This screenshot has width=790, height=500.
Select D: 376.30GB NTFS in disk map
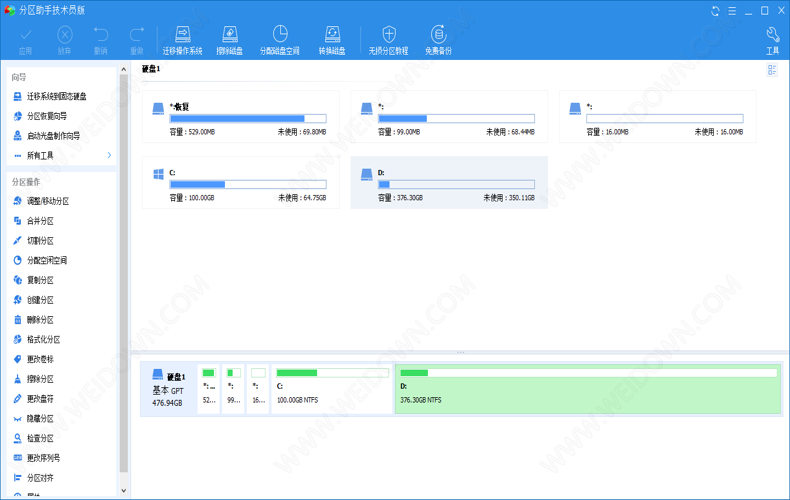(x=588, y=389)
